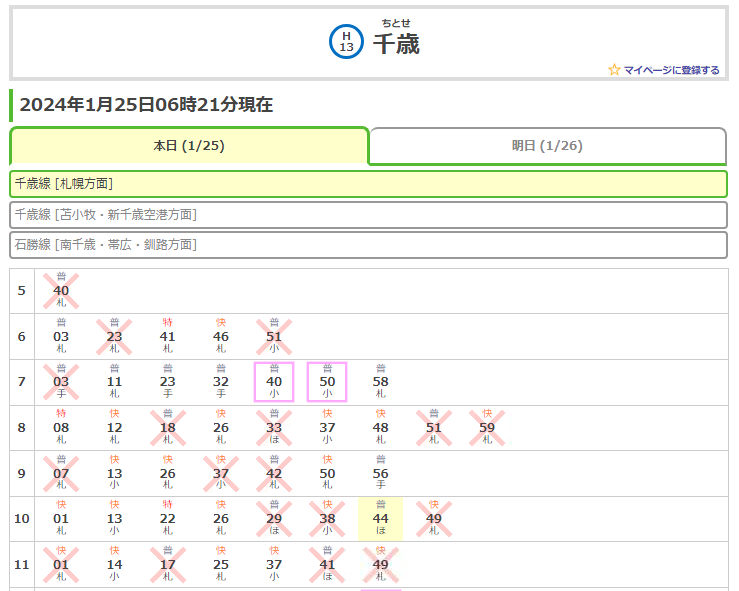Select 石勝線 [南千歳・帯広・釧路方面] direction

[x=368, y=244]
